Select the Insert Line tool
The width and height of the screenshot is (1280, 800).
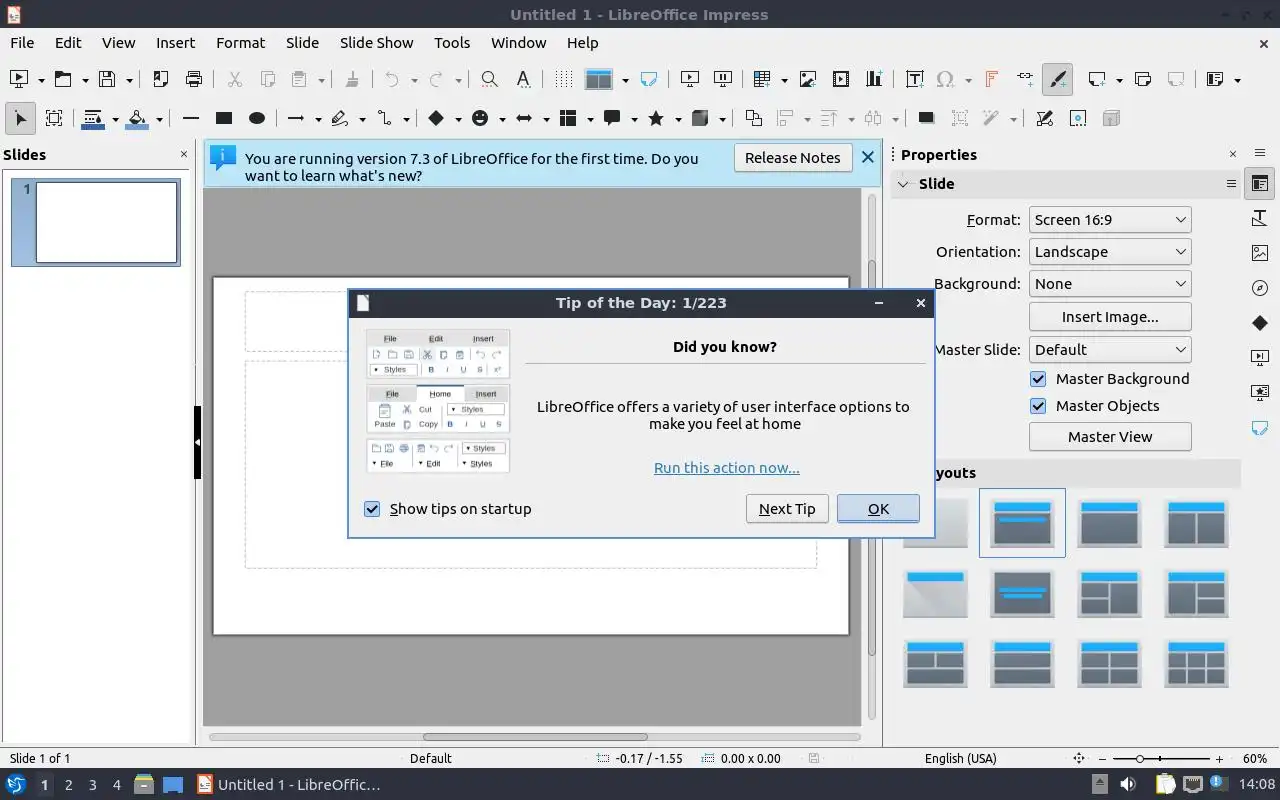pos(191,118)
